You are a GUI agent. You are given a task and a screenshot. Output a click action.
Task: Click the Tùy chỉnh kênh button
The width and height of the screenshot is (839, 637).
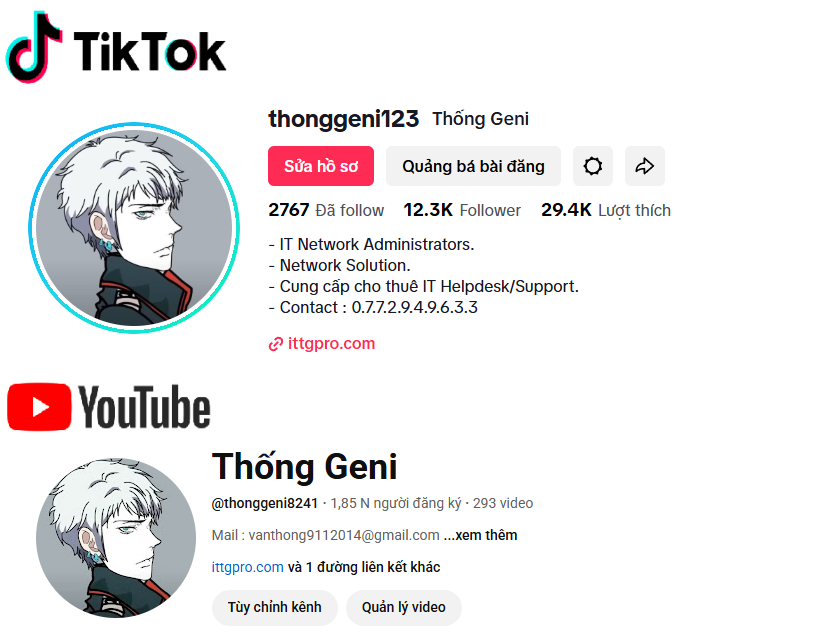(274, 608)
